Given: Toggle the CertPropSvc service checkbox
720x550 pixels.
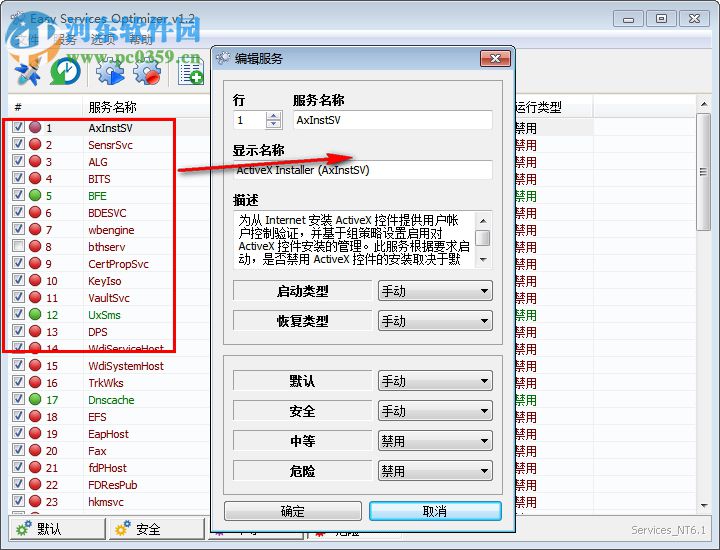Looking at the screenshot, I should point(18,263).
